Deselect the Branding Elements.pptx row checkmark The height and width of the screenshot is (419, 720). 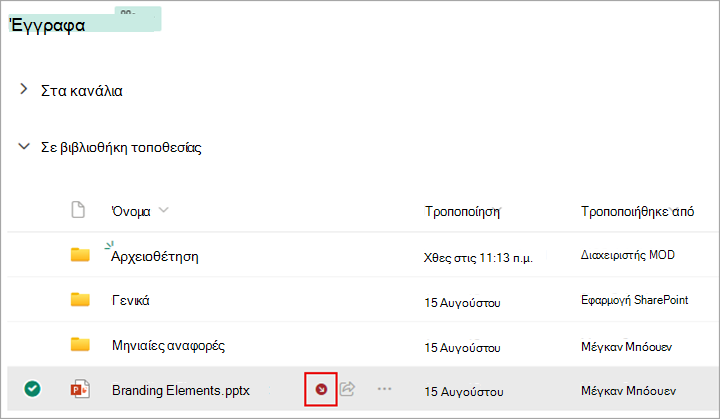(32, 389)
